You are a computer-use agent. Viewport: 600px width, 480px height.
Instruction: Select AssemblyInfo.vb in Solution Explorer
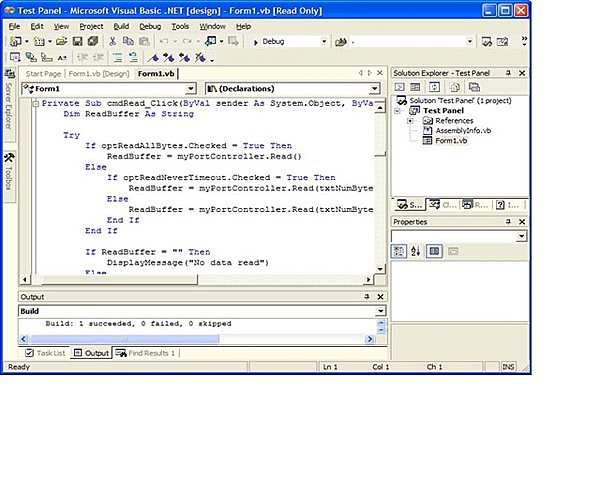click(463, 131)
